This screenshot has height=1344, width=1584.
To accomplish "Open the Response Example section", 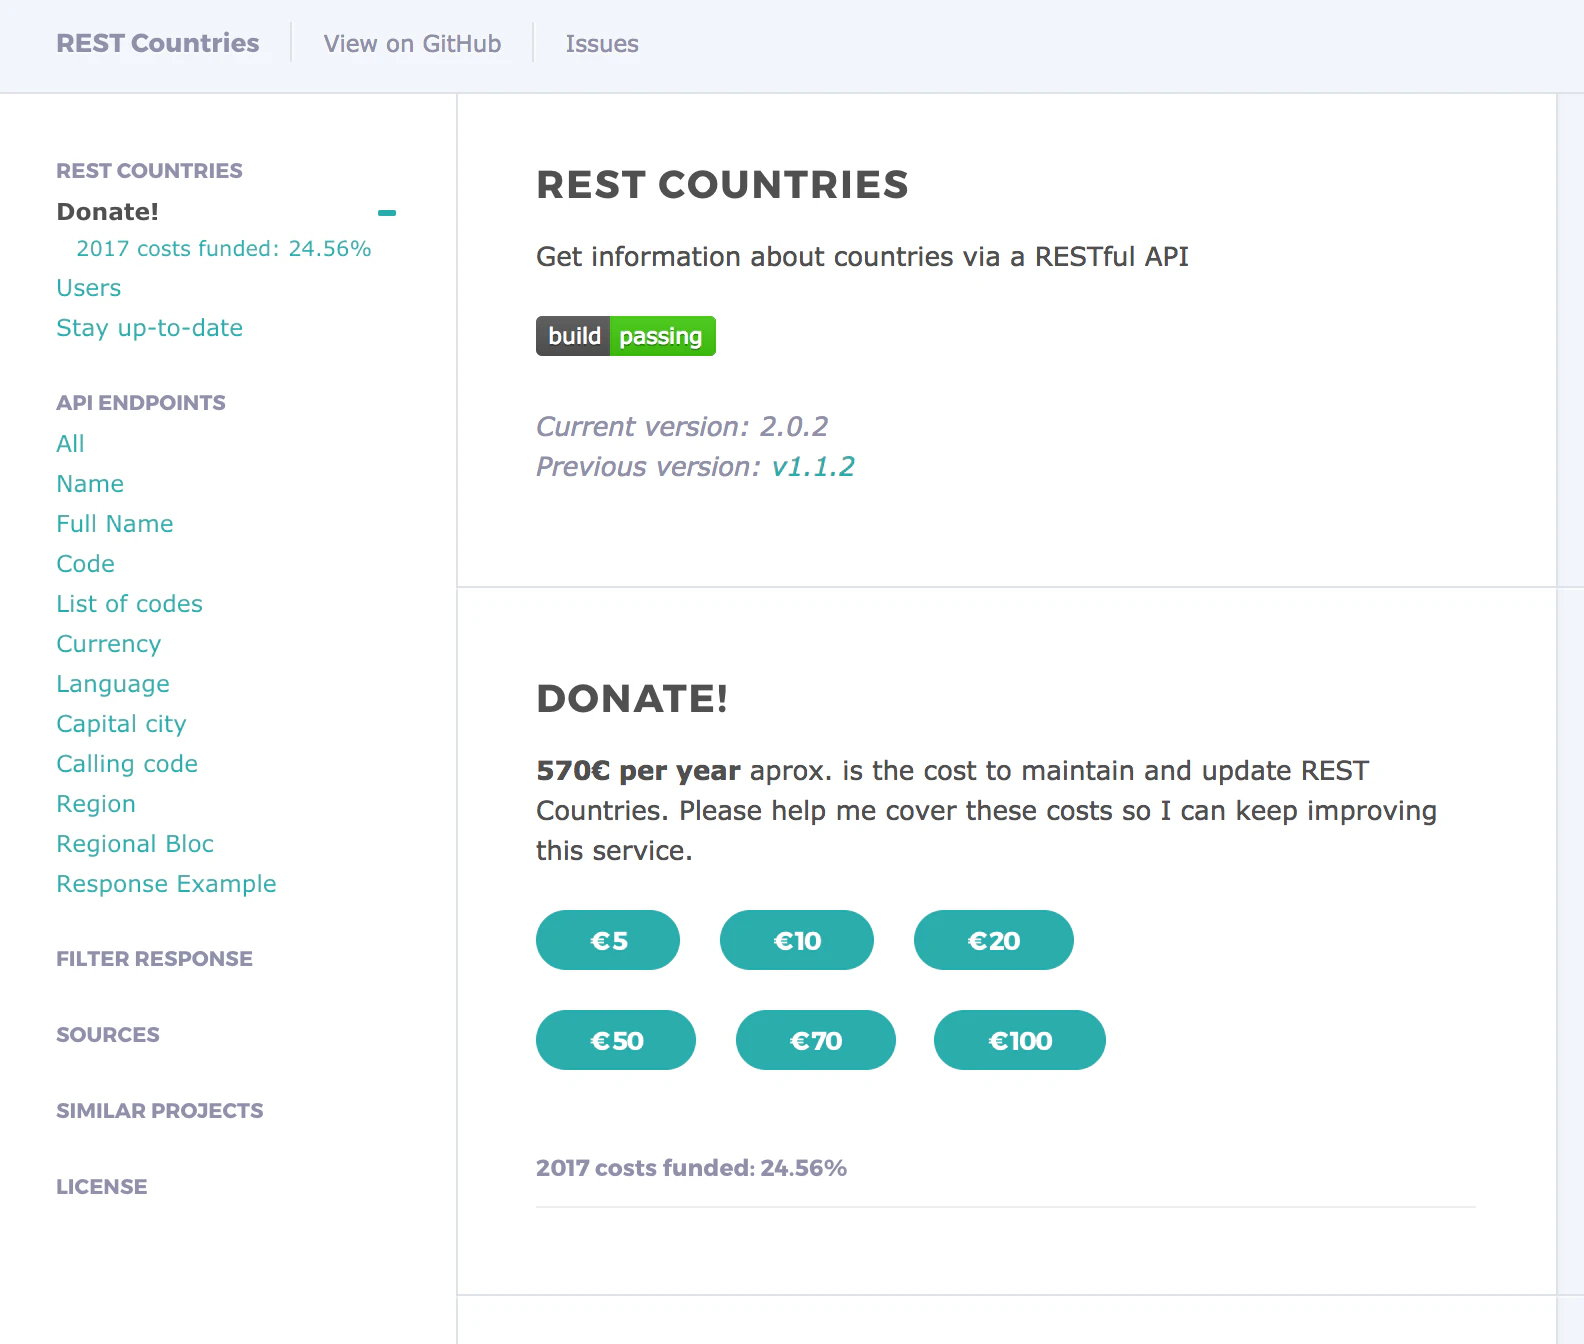I will (x=166, y=884).
